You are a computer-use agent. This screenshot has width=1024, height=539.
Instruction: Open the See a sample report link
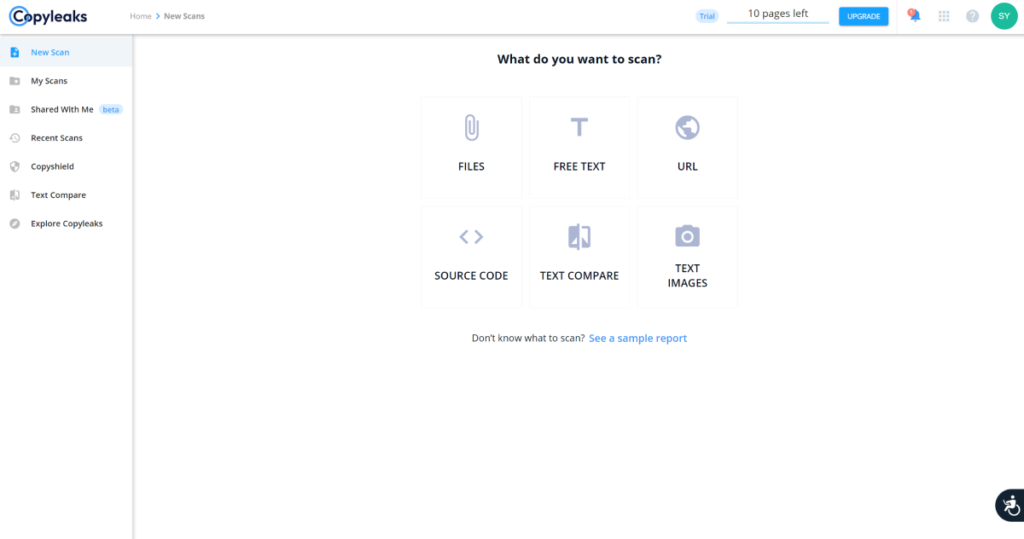[x=637, y=338]
